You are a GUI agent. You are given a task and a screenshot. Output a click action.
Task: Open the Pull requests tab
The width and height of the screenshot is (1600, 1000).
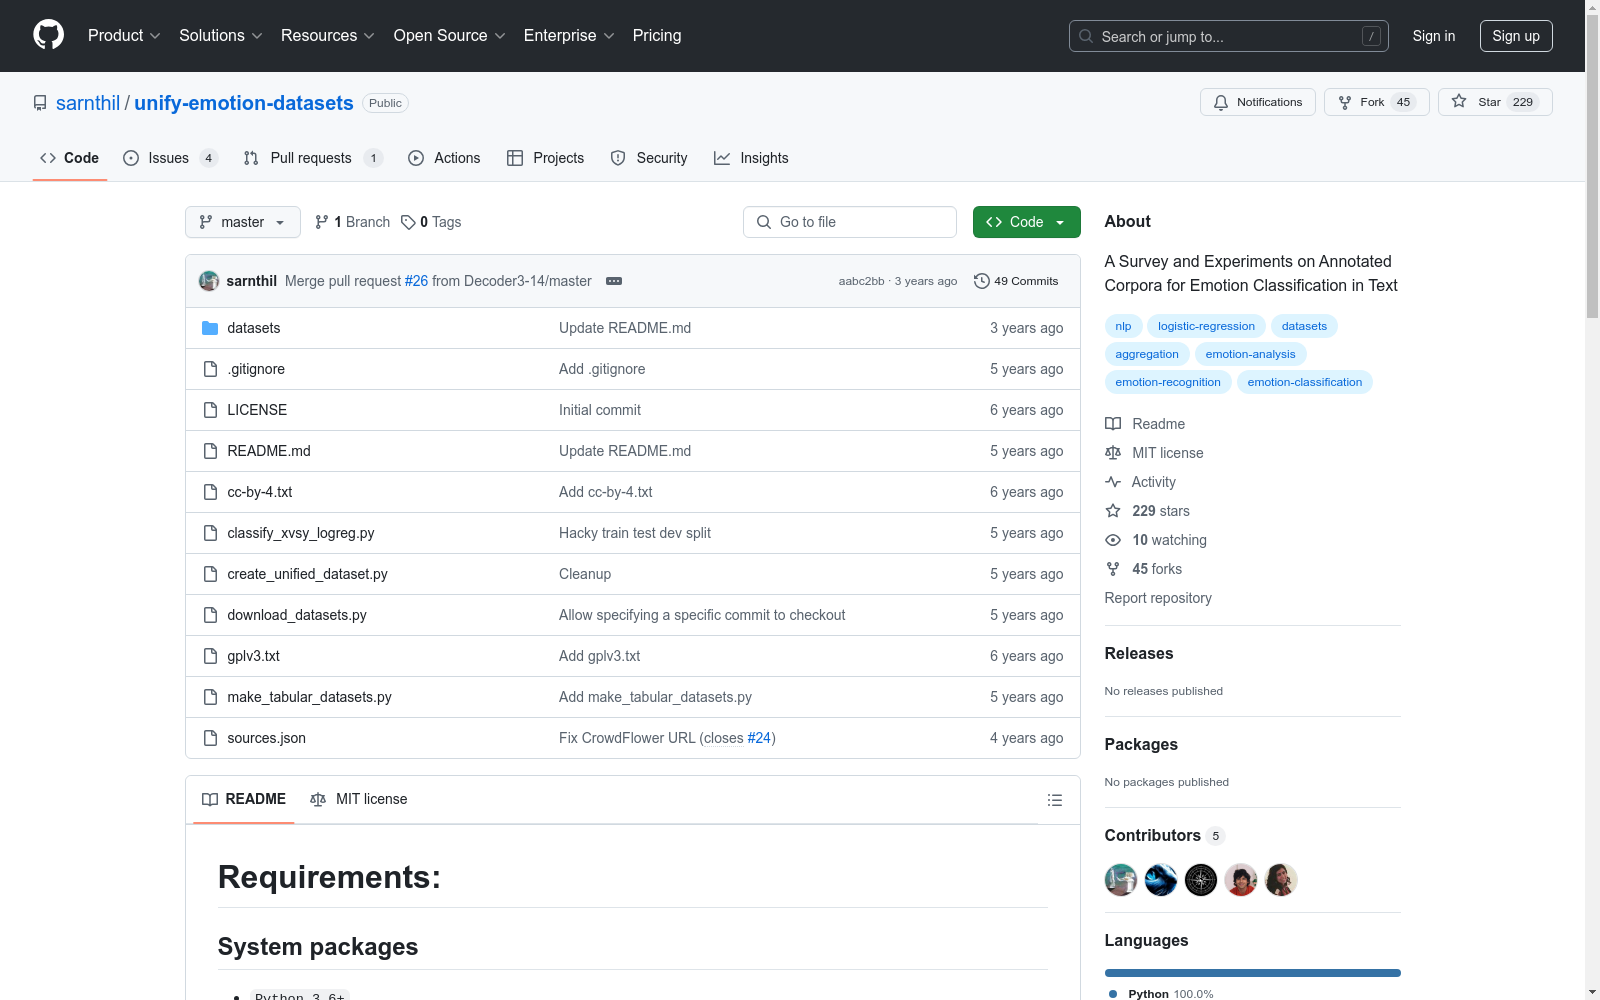point(313,158)
